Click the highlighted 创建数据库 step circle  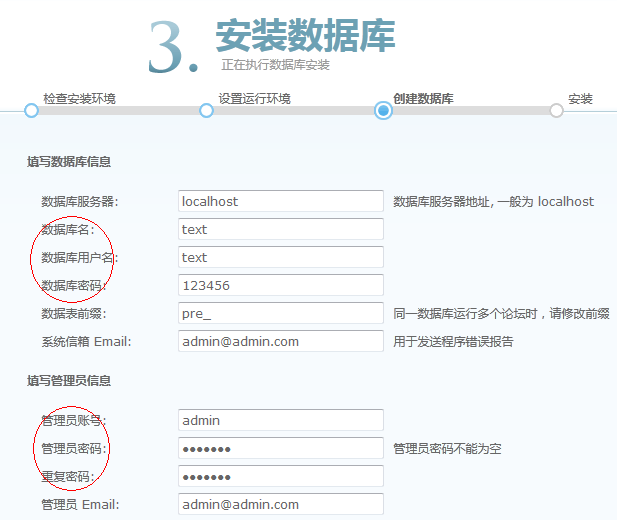point(383,110)
